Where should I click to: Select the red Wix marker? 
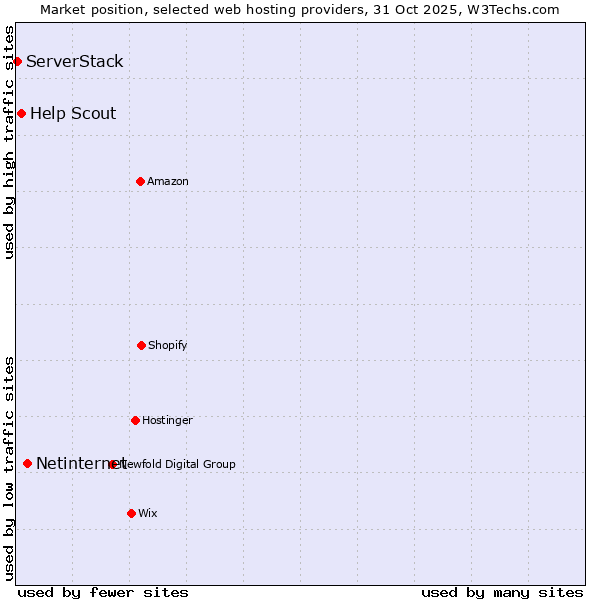coord(131,513)
